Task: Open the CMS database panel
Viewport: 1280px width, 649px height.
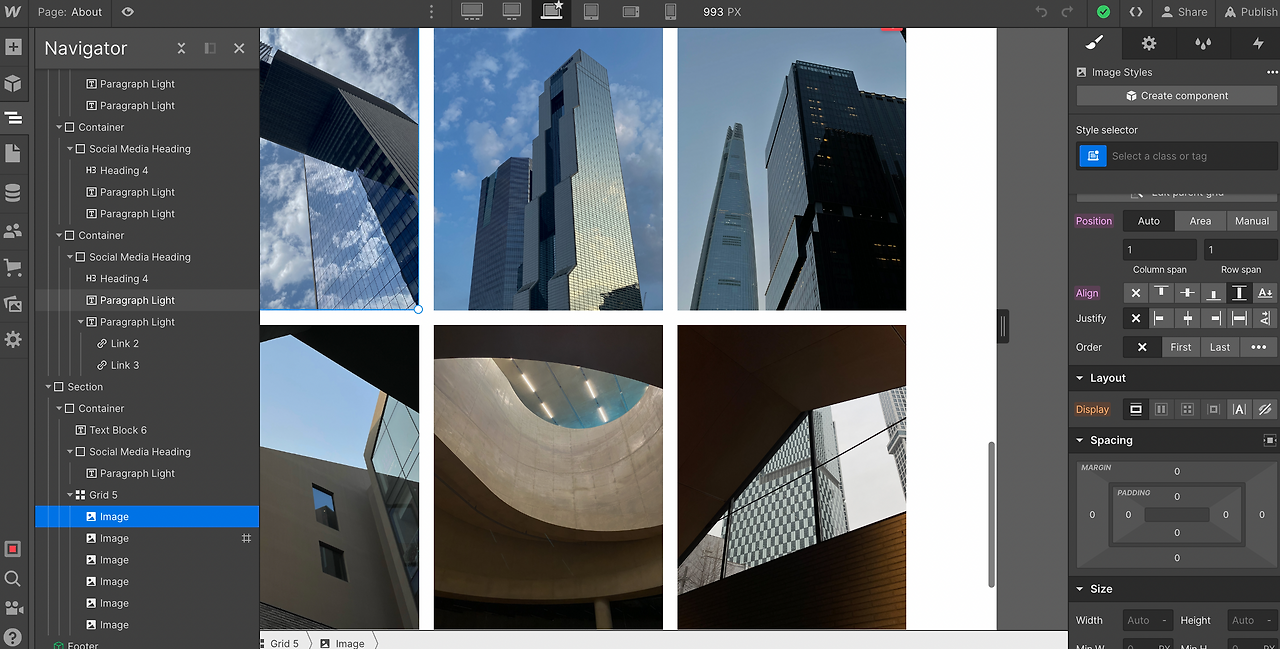Action: tap(13, 193)
